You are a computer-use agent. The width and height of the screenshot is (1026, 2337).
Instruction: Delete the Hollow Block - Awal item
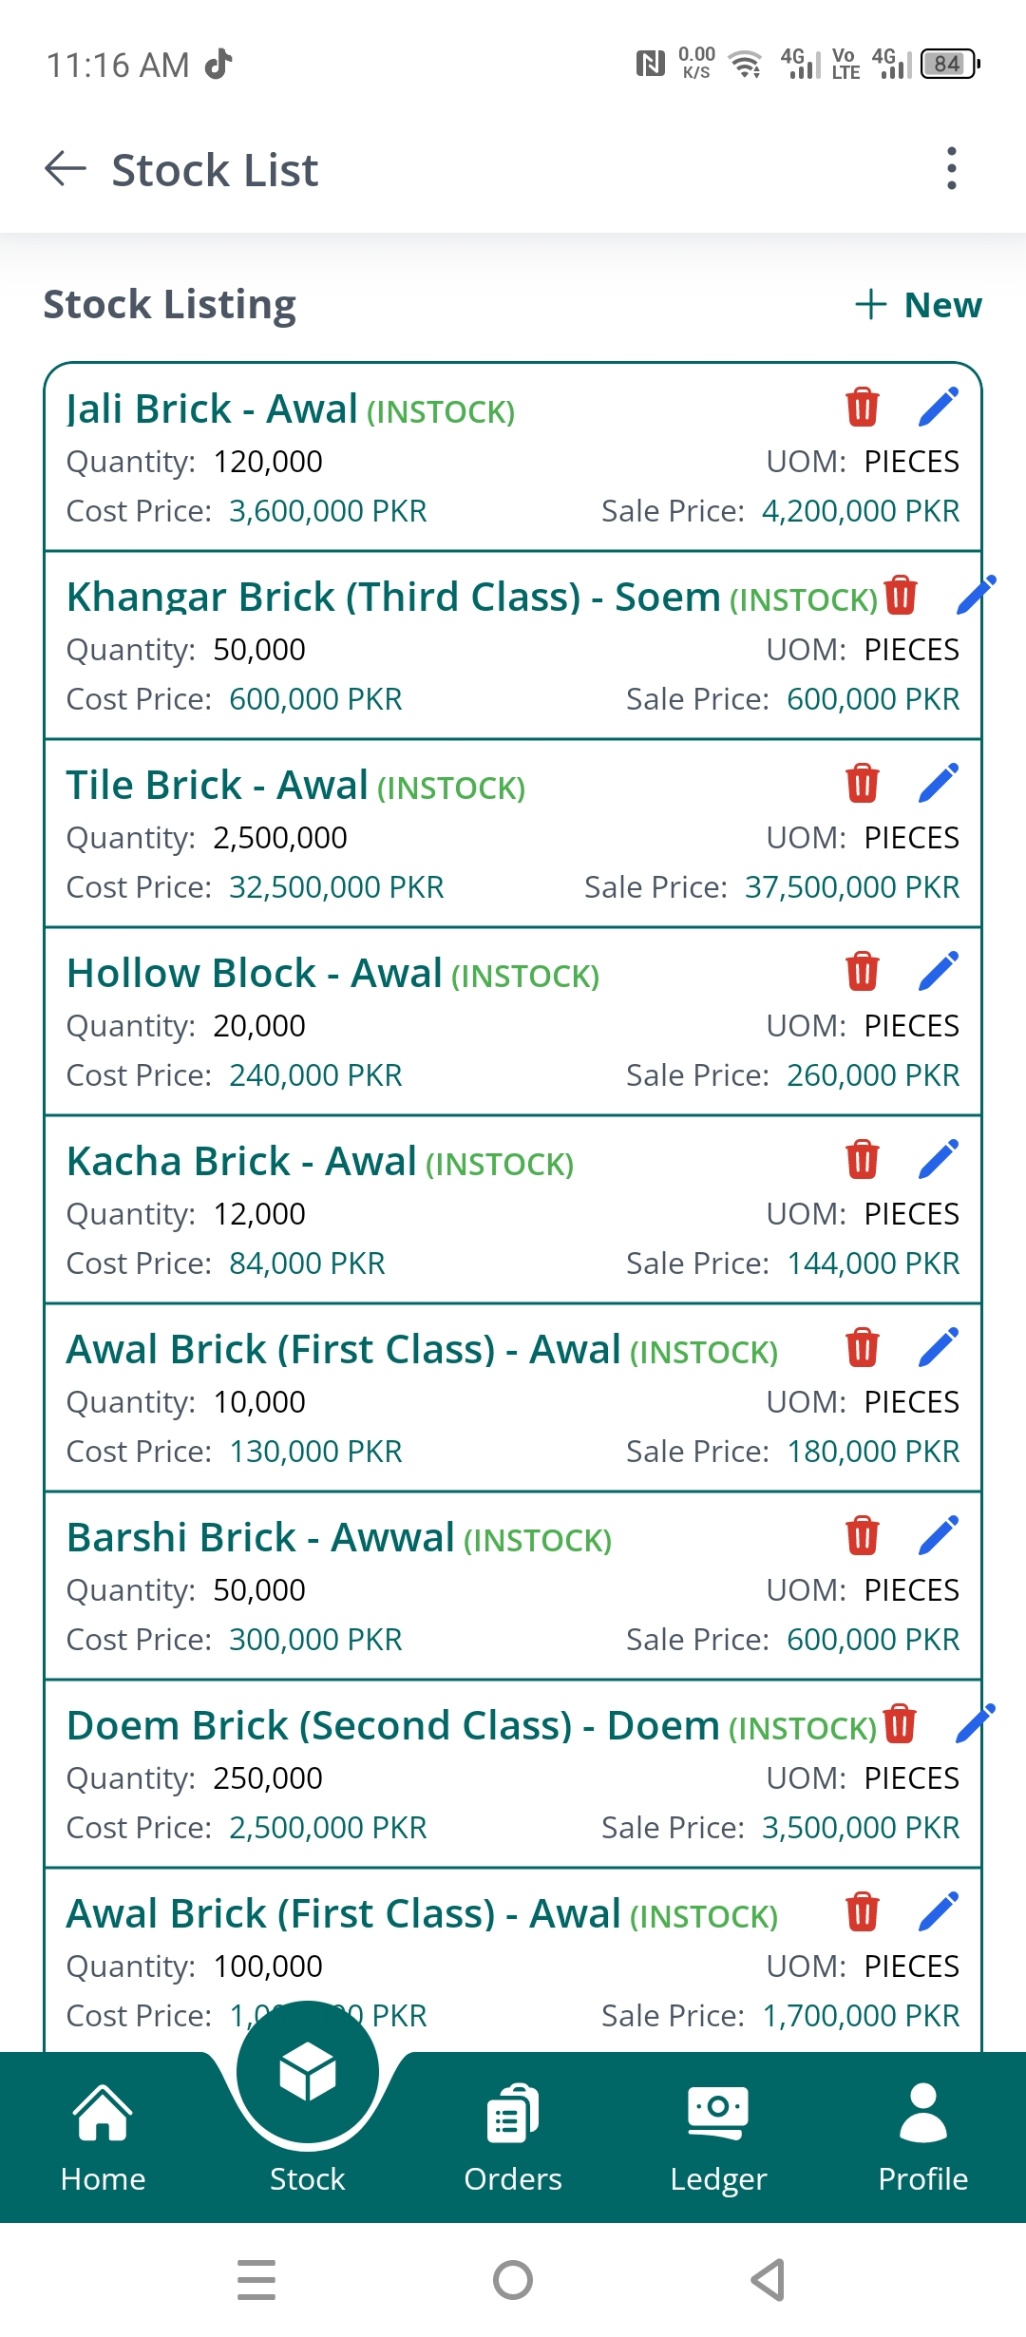[x=862, y=971]
